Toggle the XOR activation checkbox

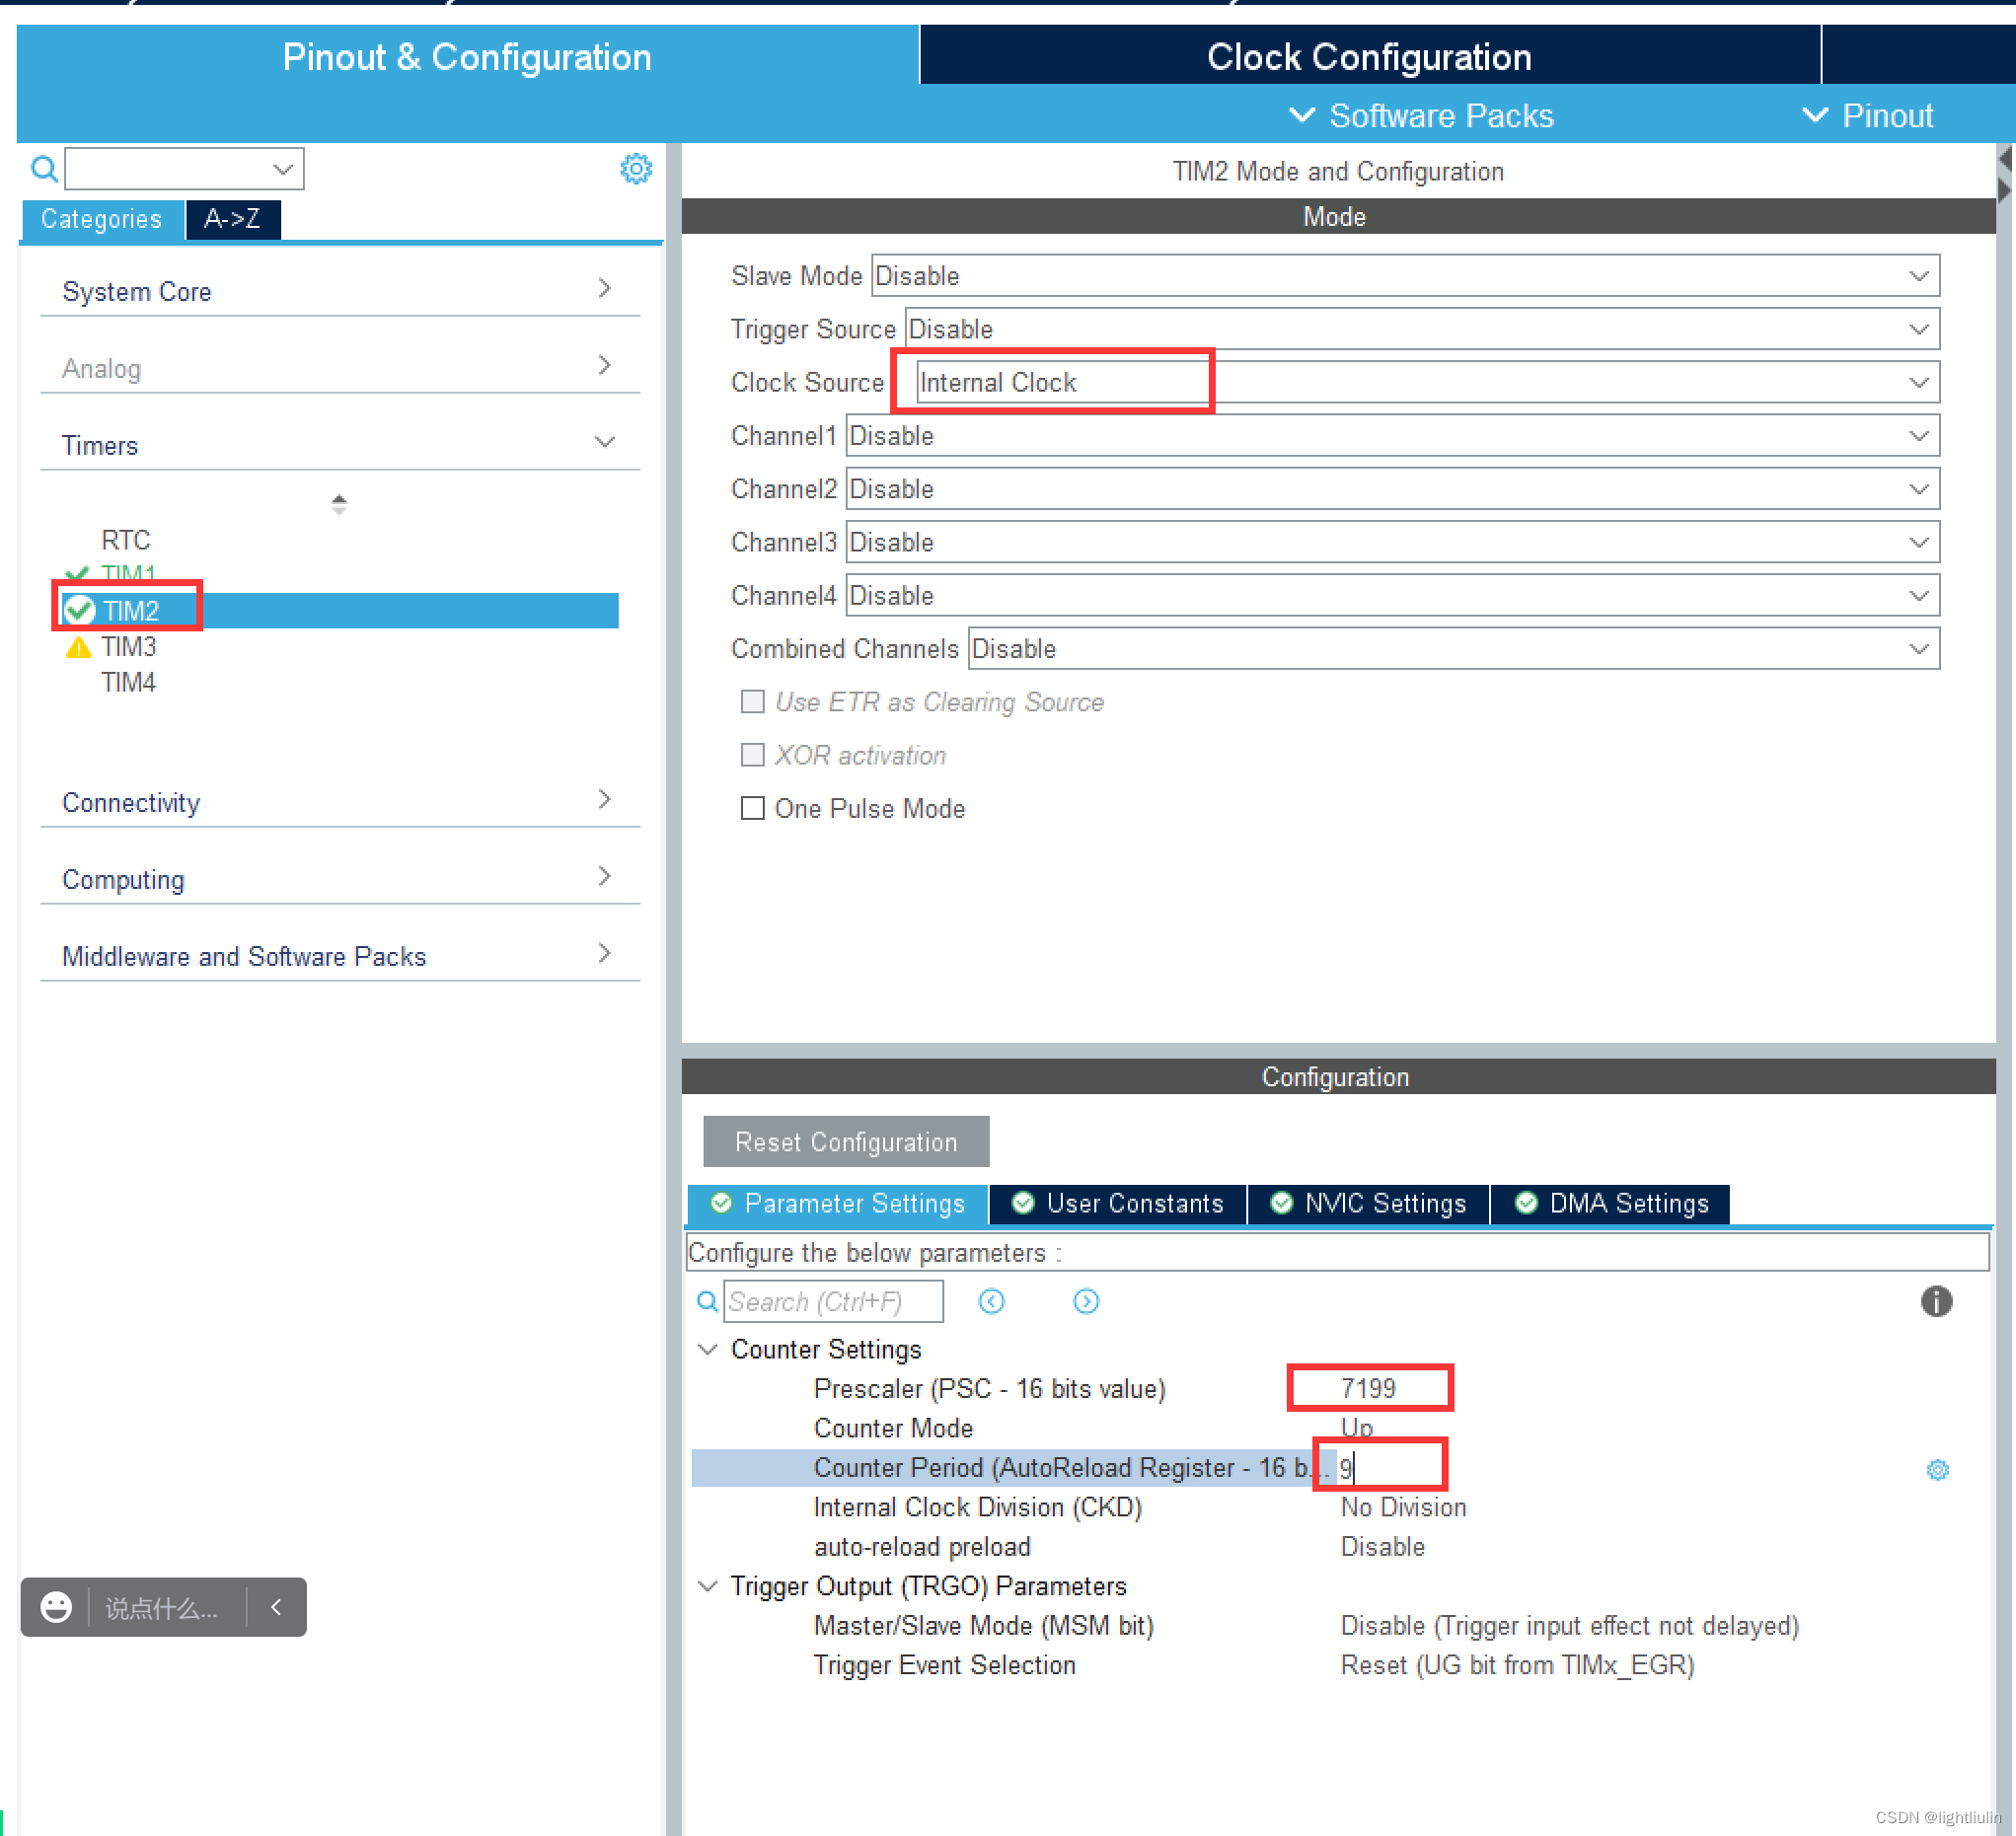752,755
